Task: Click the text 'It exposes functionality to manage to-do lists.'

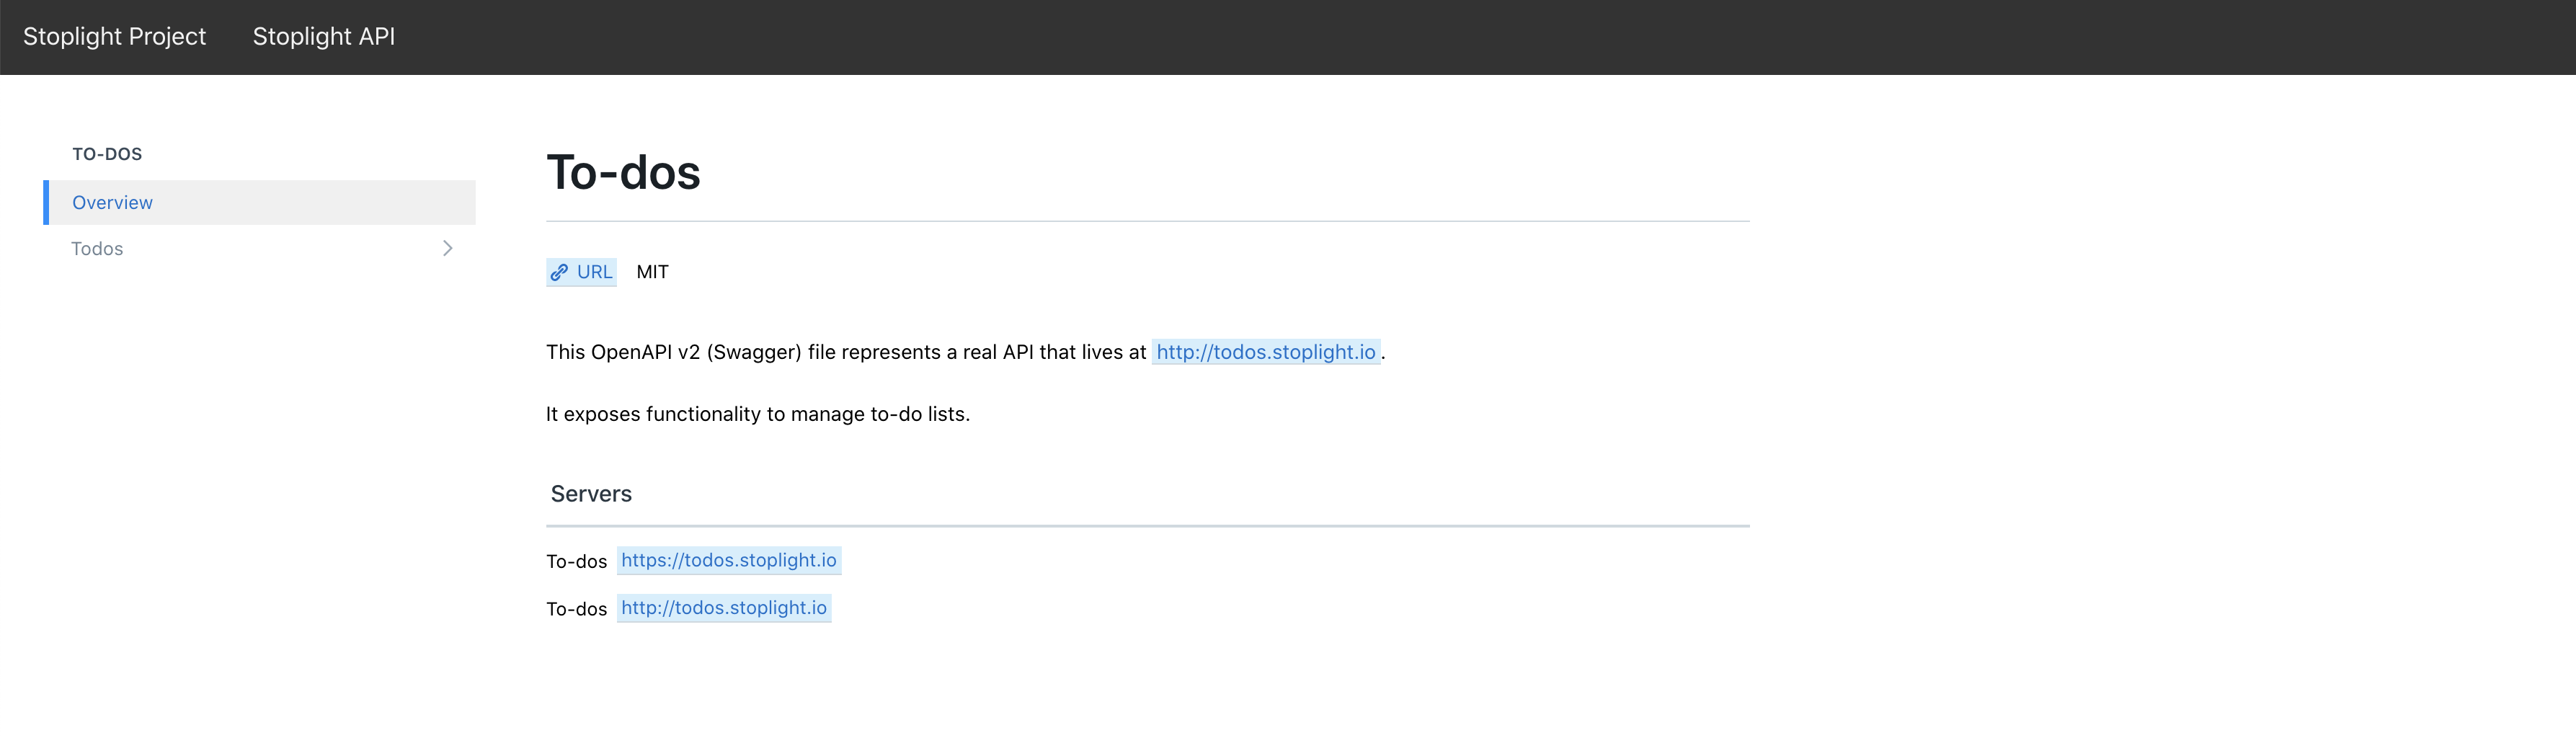Action: [x=758, y=414]
